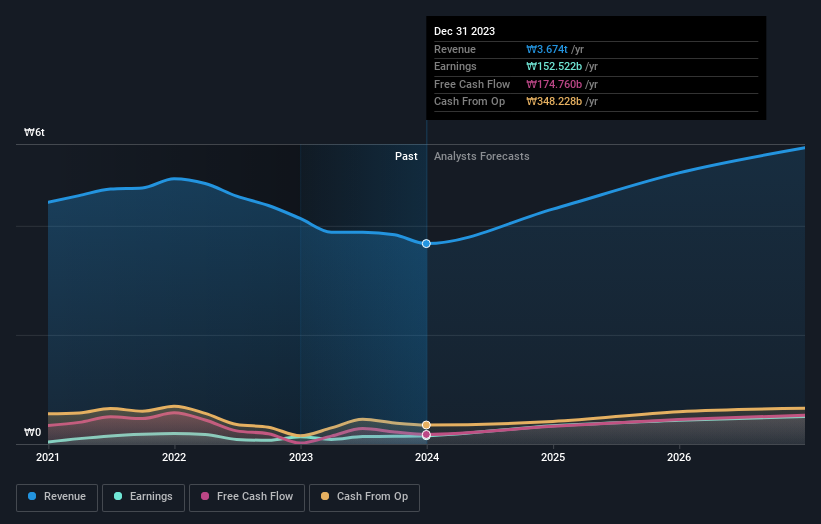
Task: Select the 2025 x-axis label
Action: point(553,458)
